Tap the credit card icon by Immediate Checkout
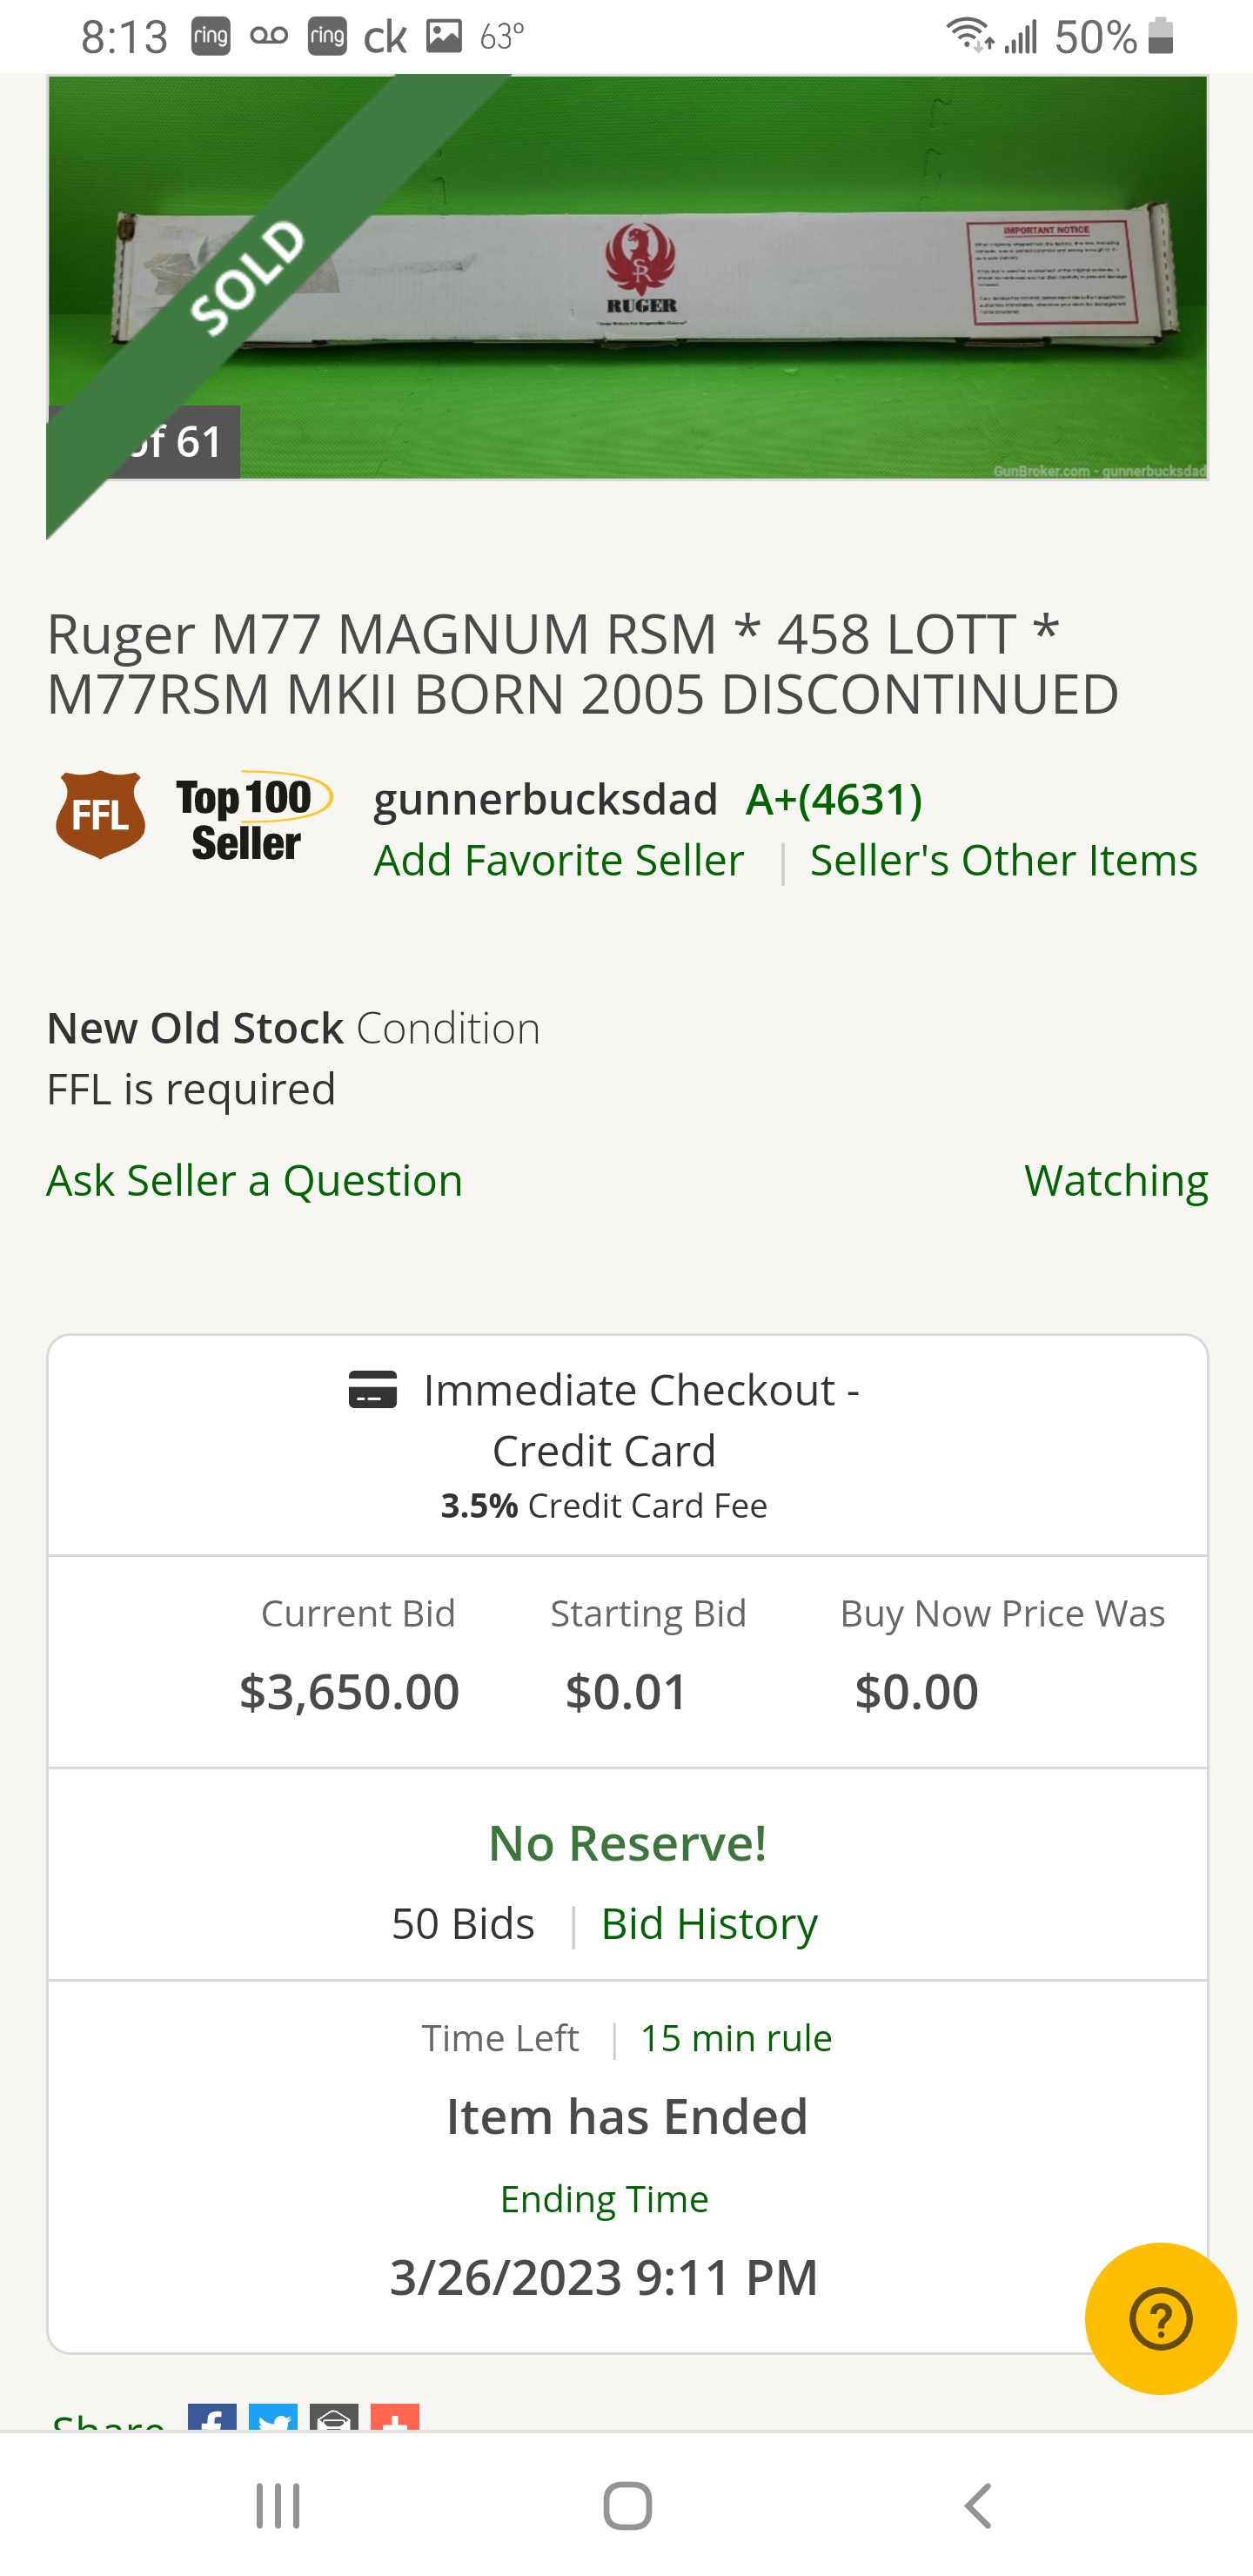Screen dimensions: 1253x2576 [x=372, y=1389]
